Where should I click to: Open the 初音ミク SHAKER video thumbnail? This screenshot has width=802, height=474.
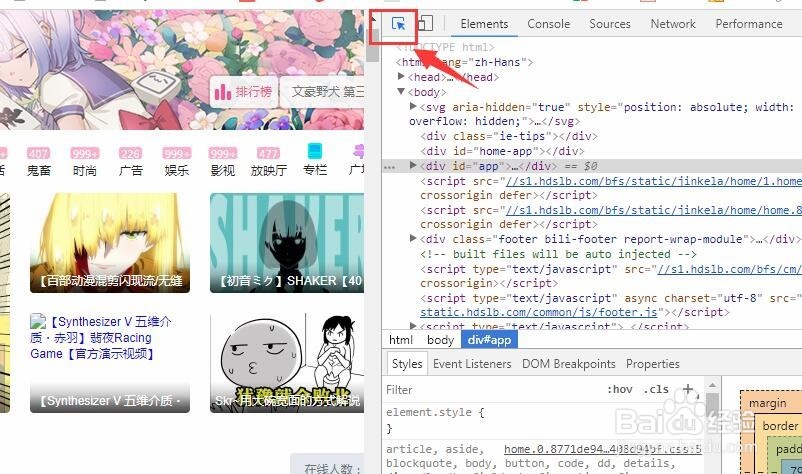pos(287,243)
